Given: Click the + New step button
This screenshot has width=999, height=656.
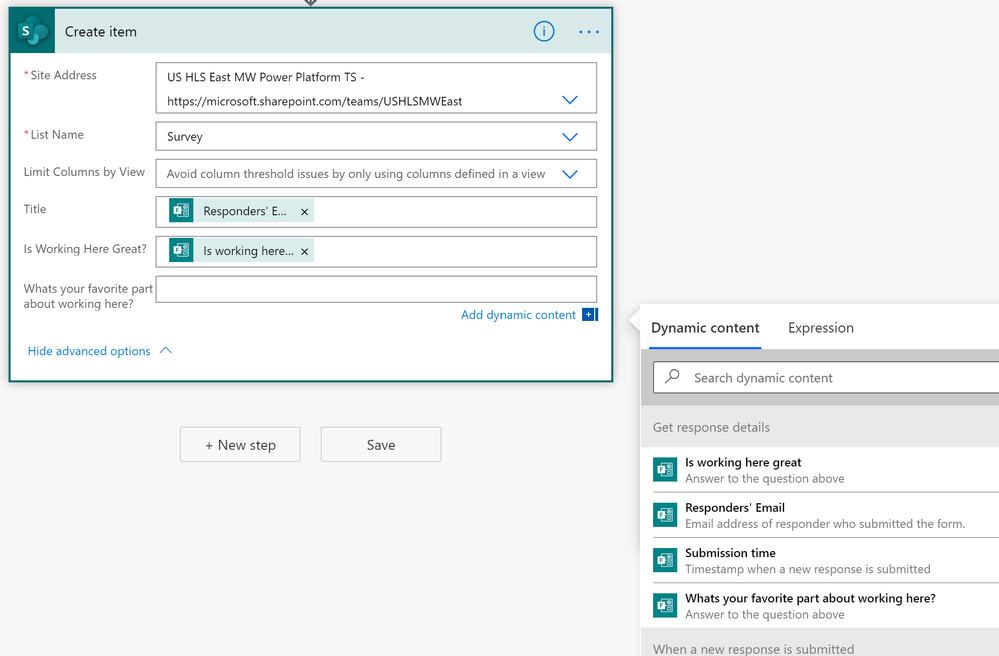Looking at the screenshot, I should tap(240, 445).
